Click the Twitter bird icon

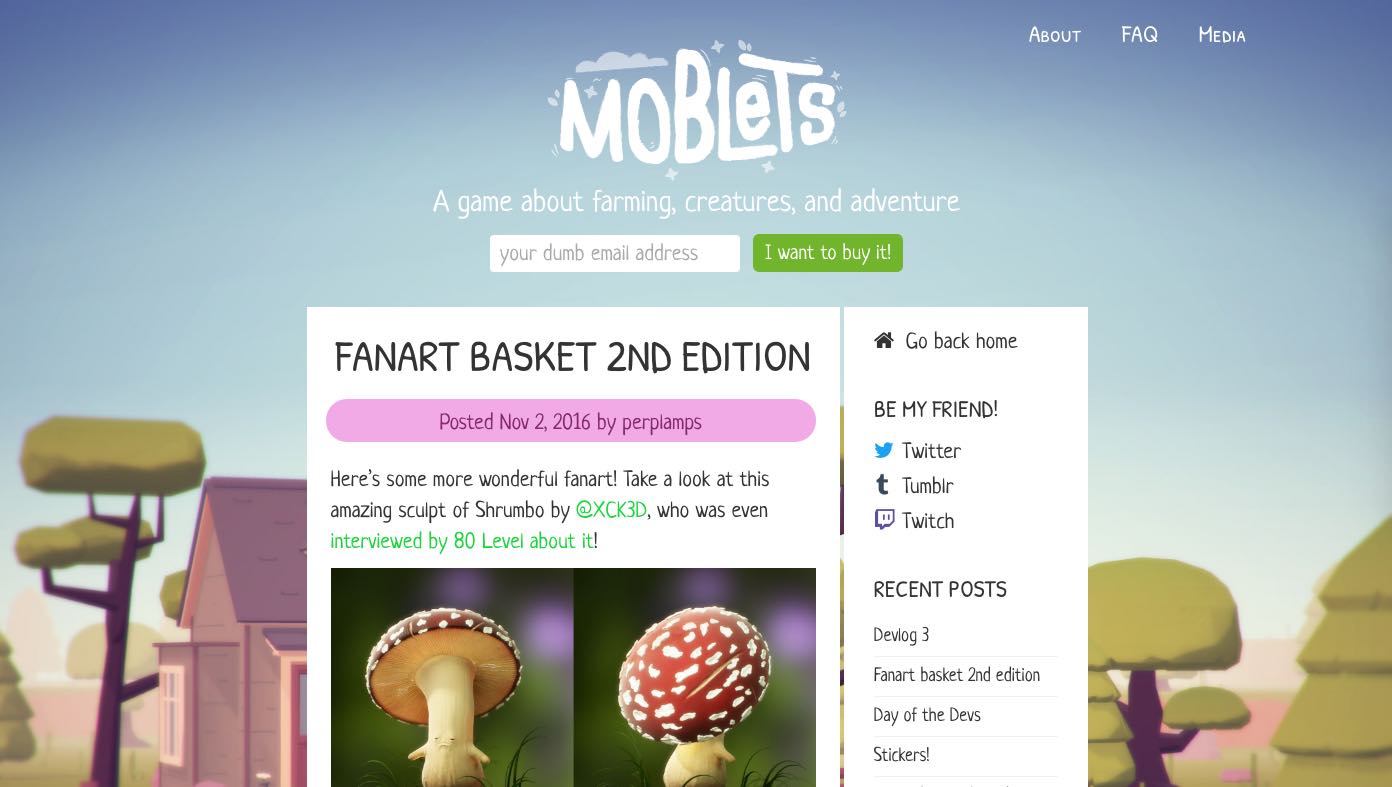tap(884, 451)
